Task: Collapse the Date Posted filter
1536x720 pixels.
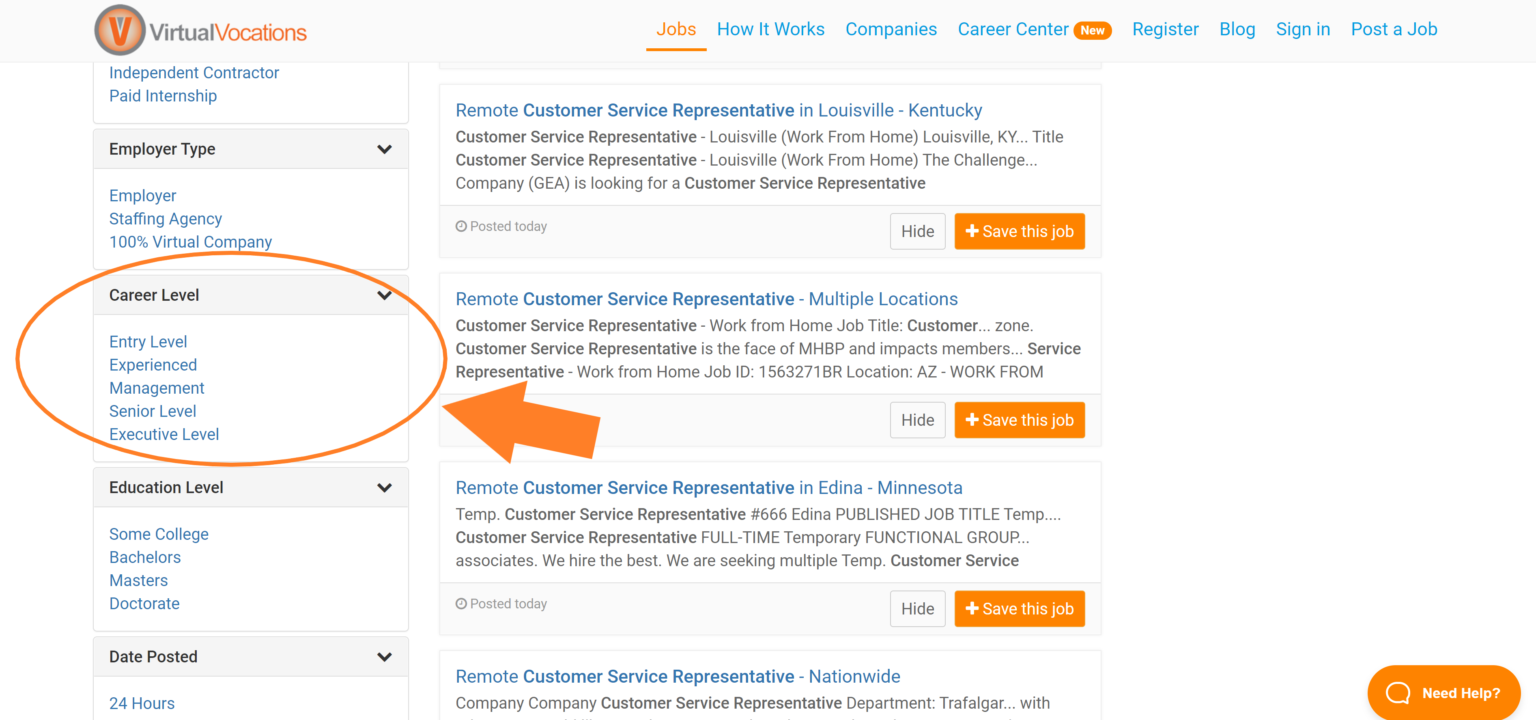Action: tap(385, 656)
